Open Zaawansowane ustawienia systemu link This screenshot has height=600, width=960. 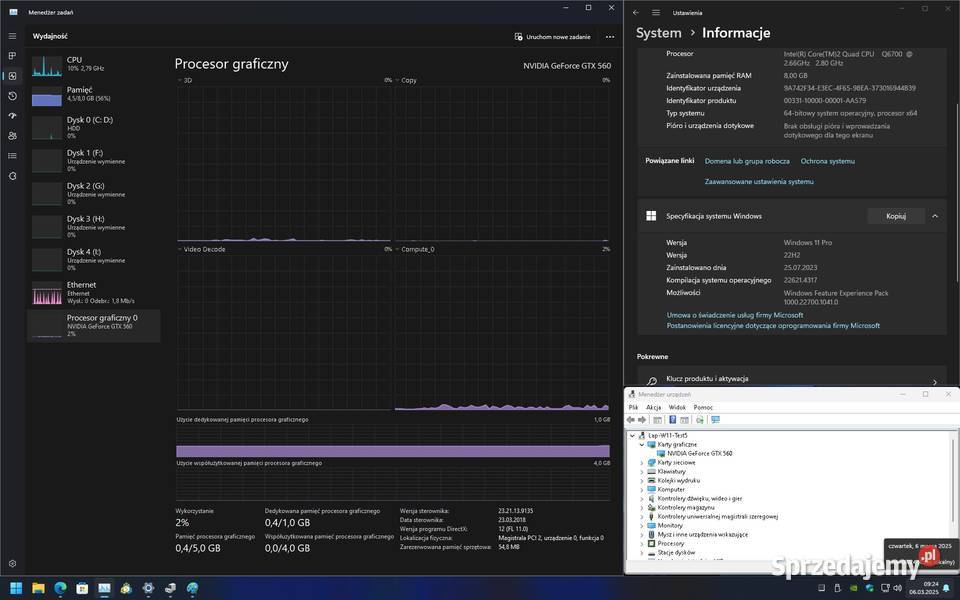[759, 182]
